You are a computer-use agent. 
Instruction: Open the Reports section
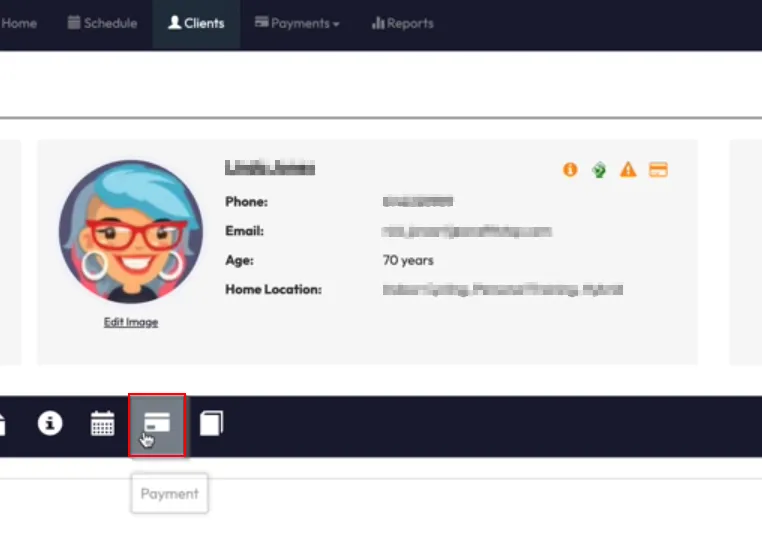402,23
